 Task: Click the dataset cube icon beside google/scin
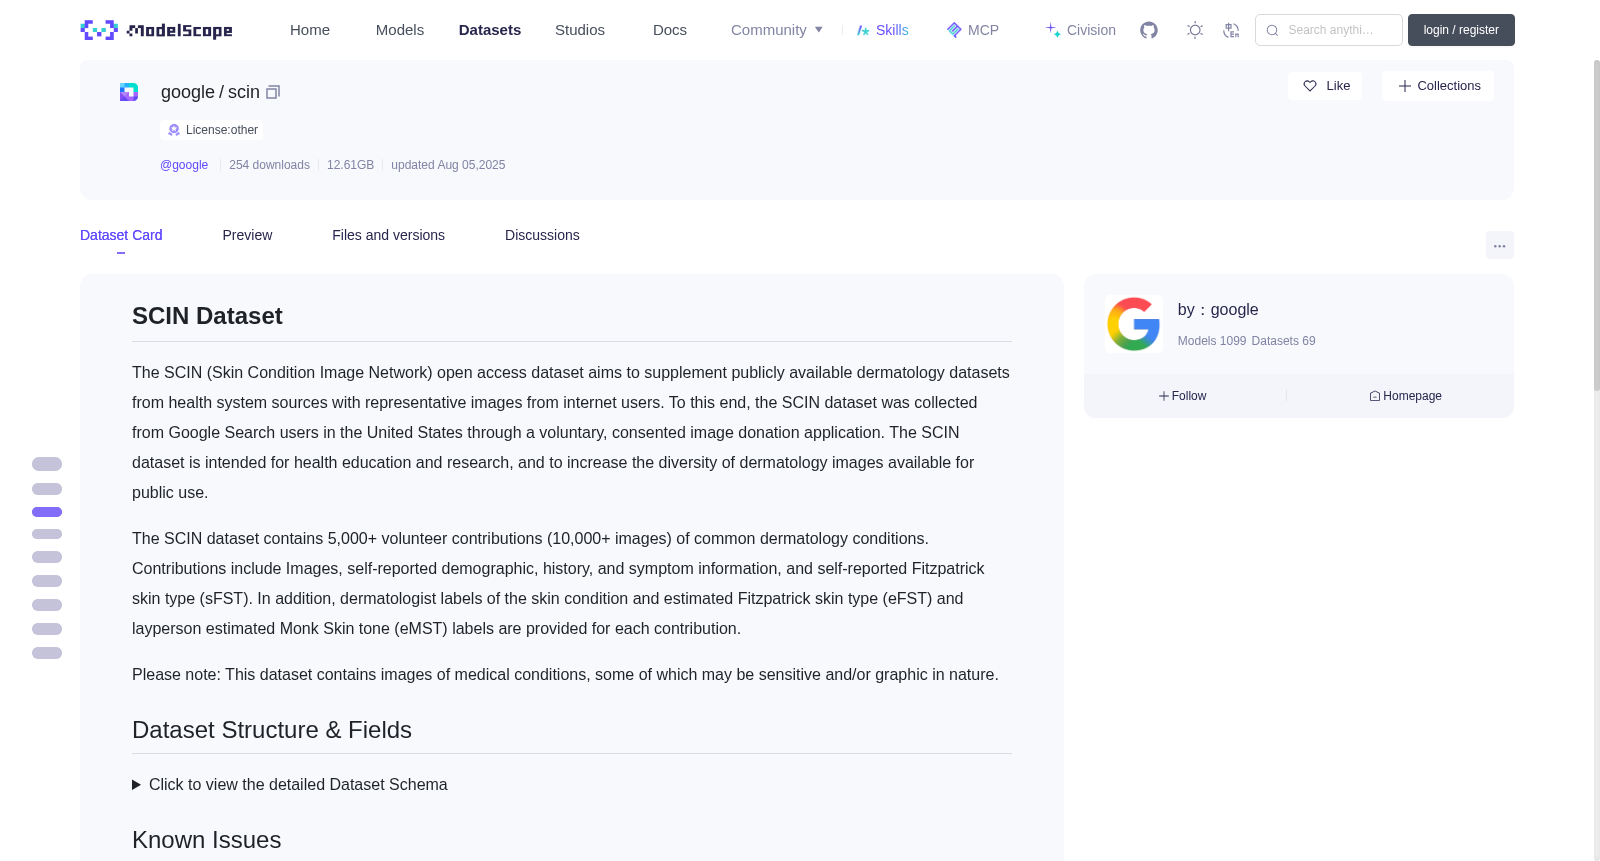tap(129, 92)
